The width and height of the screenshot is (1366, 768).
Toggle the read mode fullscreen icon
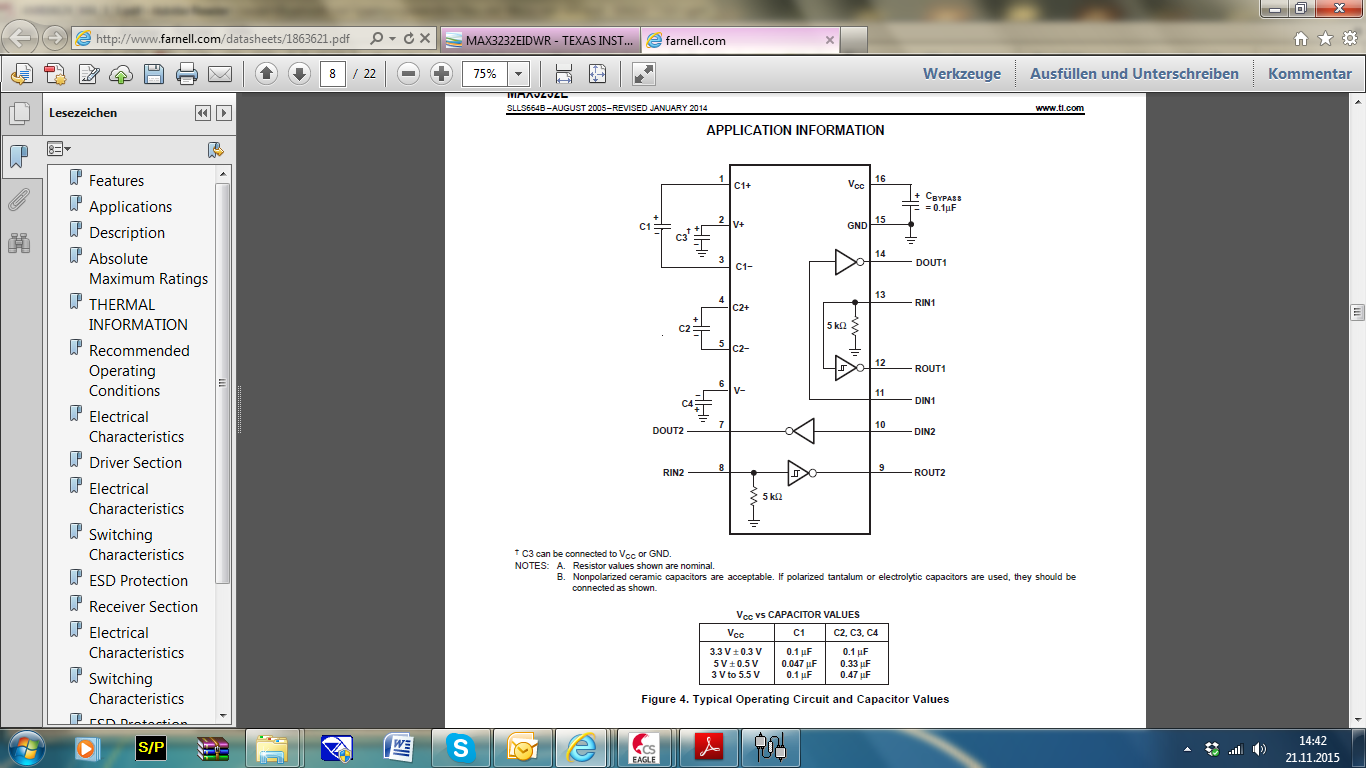pyautogui.click(x=644, y=74)
